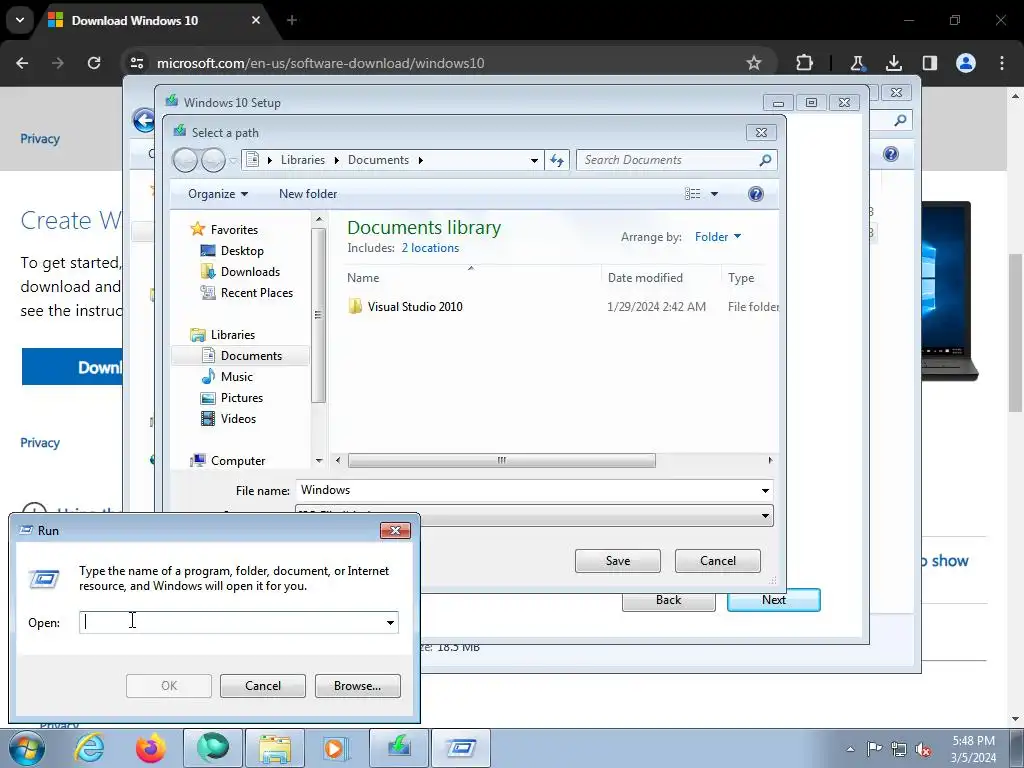Go back in Chrome browser

pyautogui.click(x=22, y=63)
